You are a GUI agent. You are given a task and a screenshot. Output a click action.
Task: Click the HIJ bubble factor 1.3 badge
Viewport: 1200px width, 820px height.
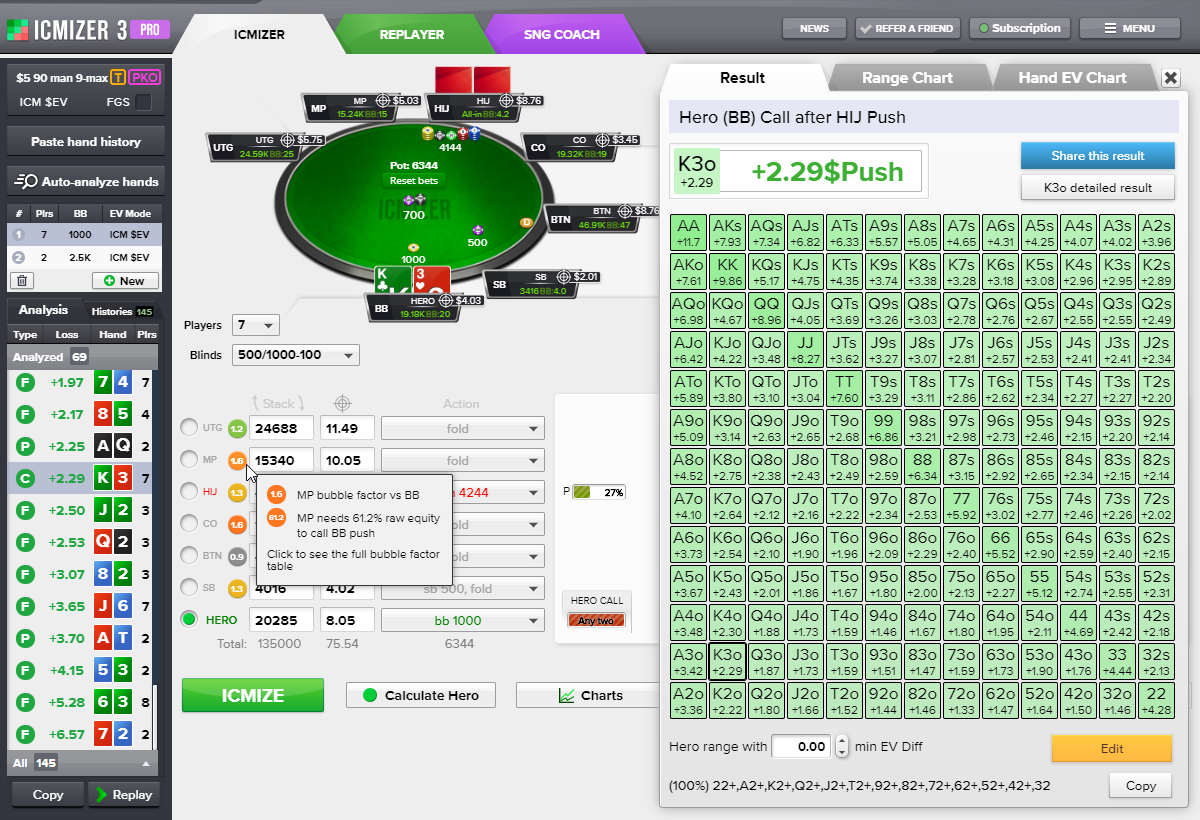click(x=237, y=492)
